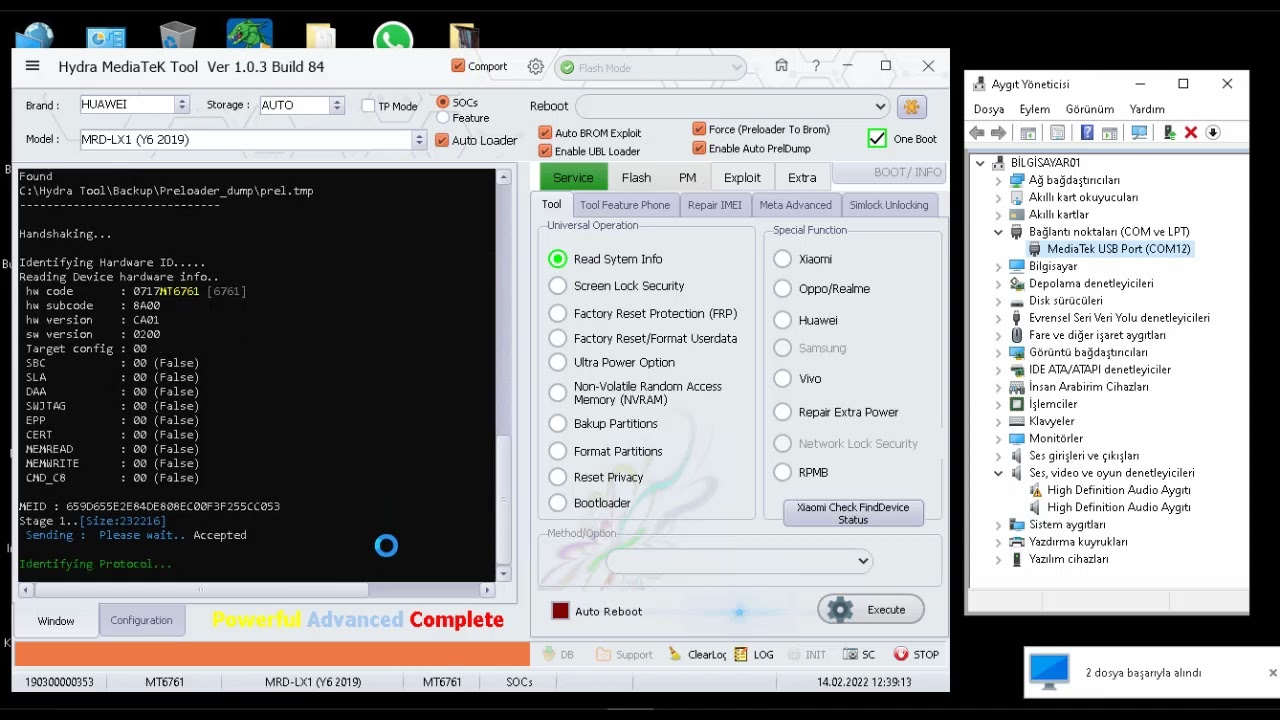
Task: Open the Support status bar item
Action: [624, 654]
